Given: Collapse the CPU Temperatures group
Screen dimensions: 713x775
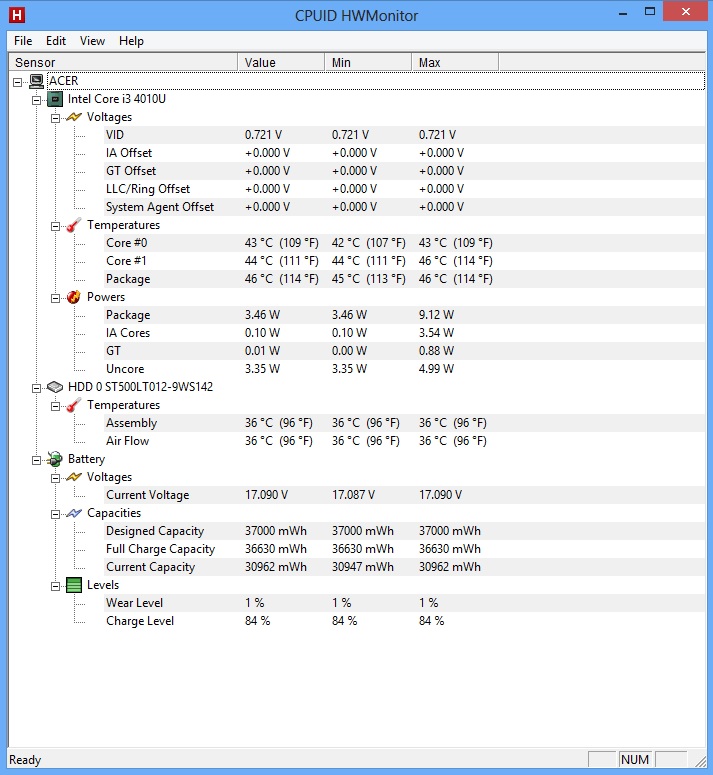Looking at the screenshot, I should (55, 226).
